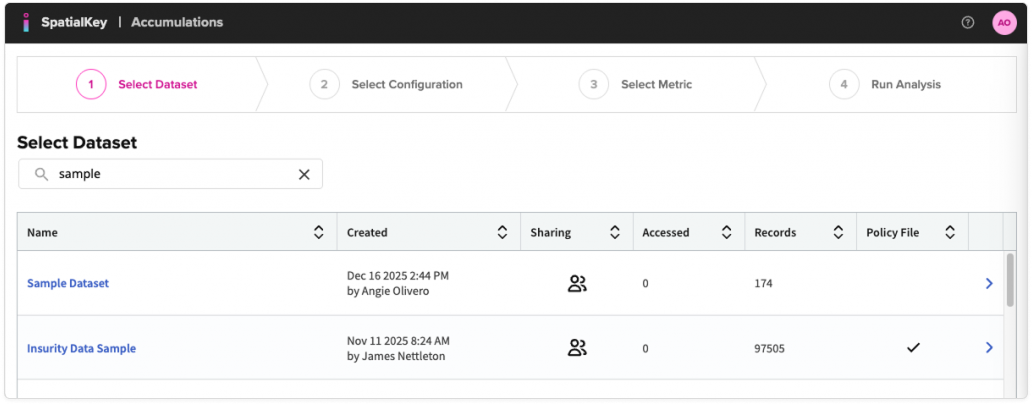Open Sample Dataset row chevron arrow

pos(988,283)
